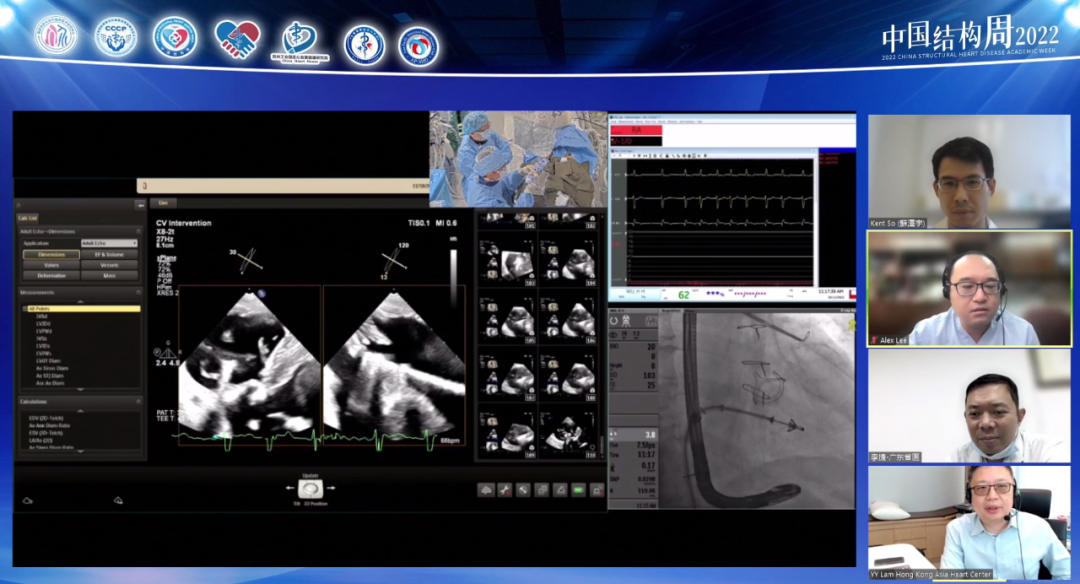Click the right arrow beside Update
The width and height of the screenshot is (1080, 584).
(329, 489)
